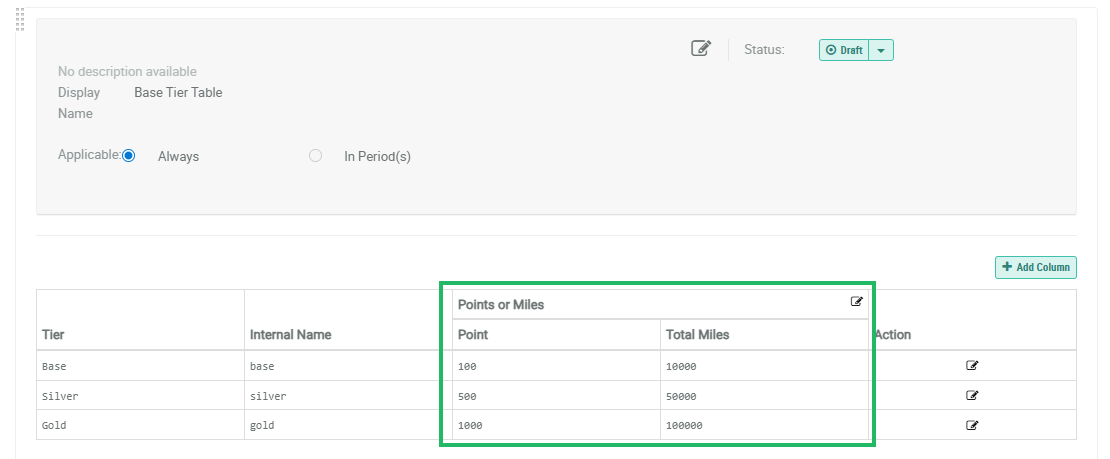Click the Gold Total Miles value 100000
Screen dimensions: 1110x459
tap(685, 425)
